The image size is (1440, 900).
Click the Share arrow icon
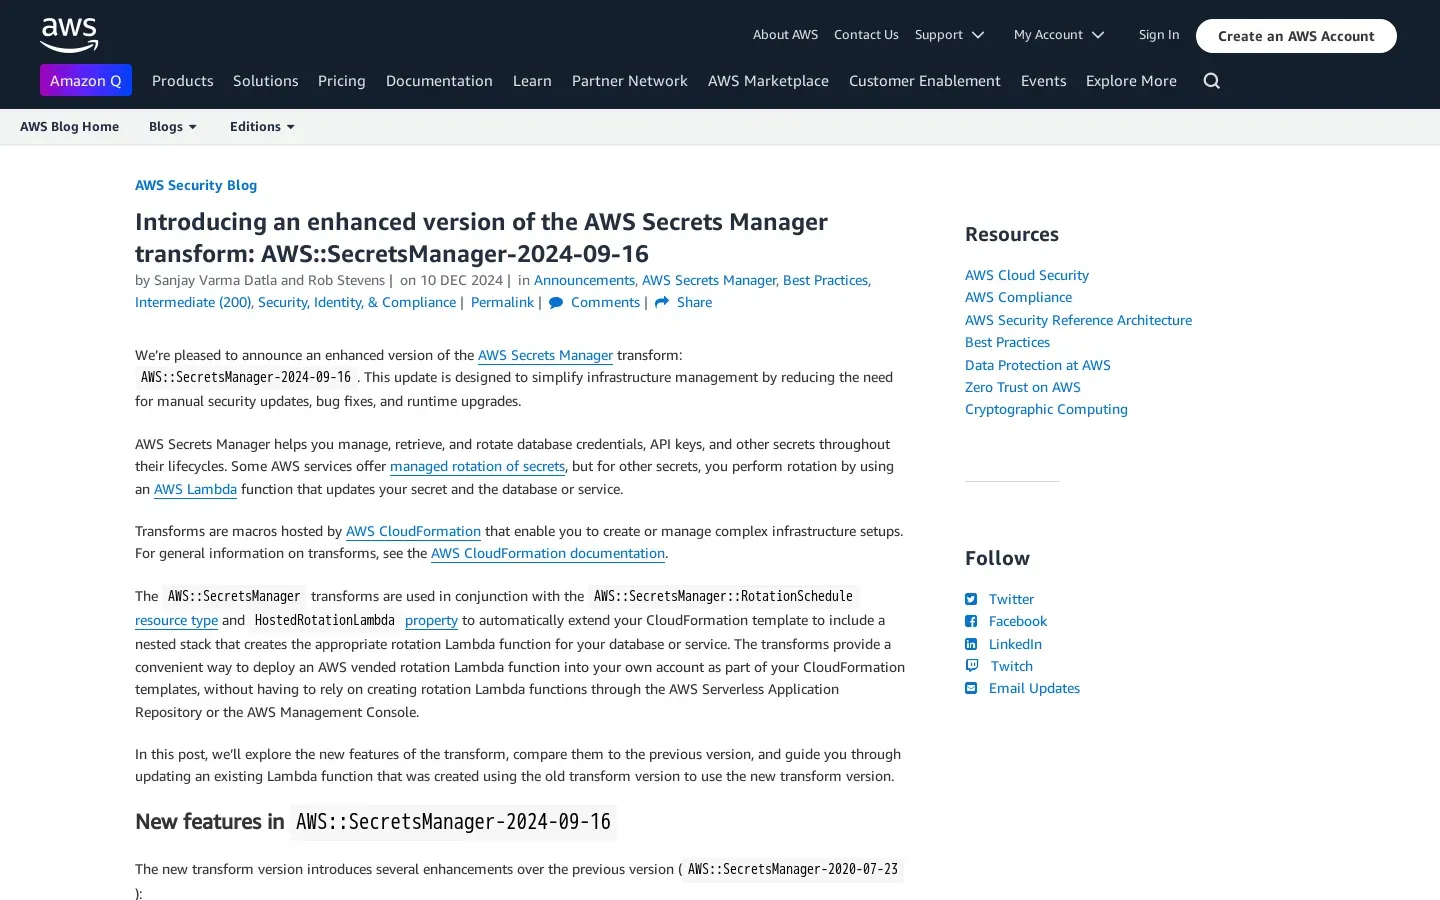tap(662, 303)
